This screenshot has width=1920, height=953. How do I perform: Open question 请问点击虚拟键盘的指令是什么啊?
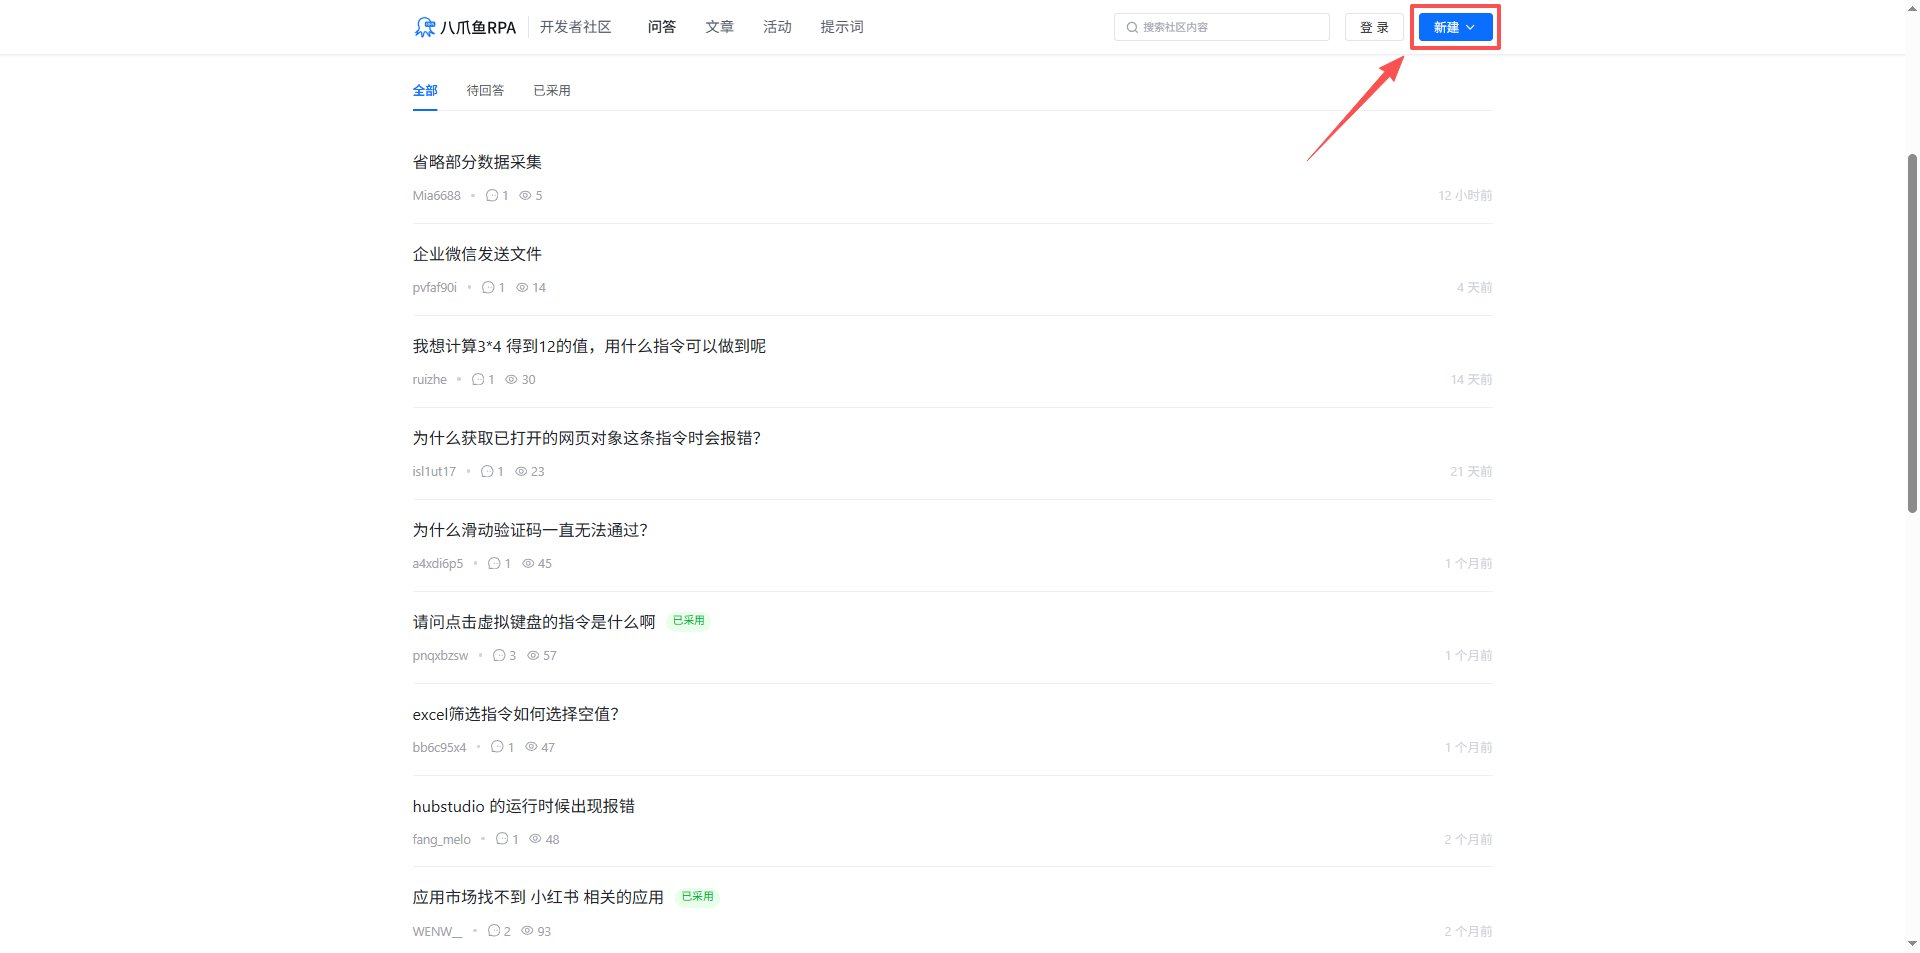click(x=534, y=622)
